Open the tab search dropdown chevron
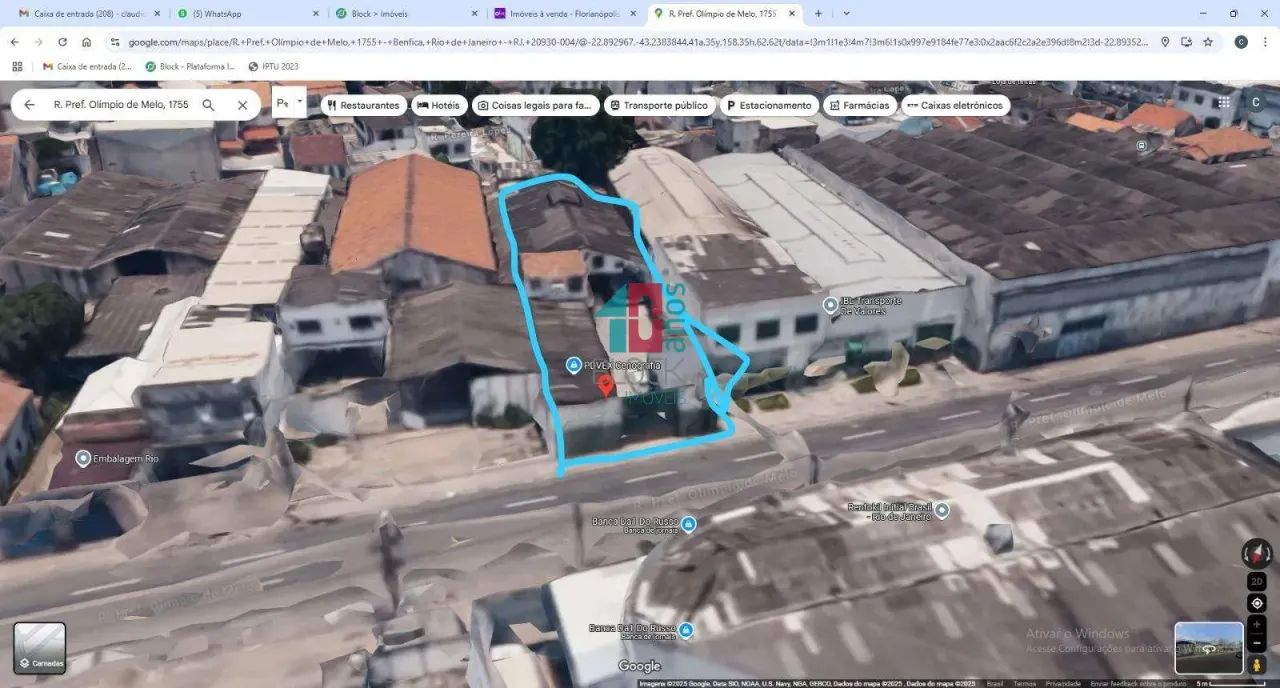 [x=846, y=13]
